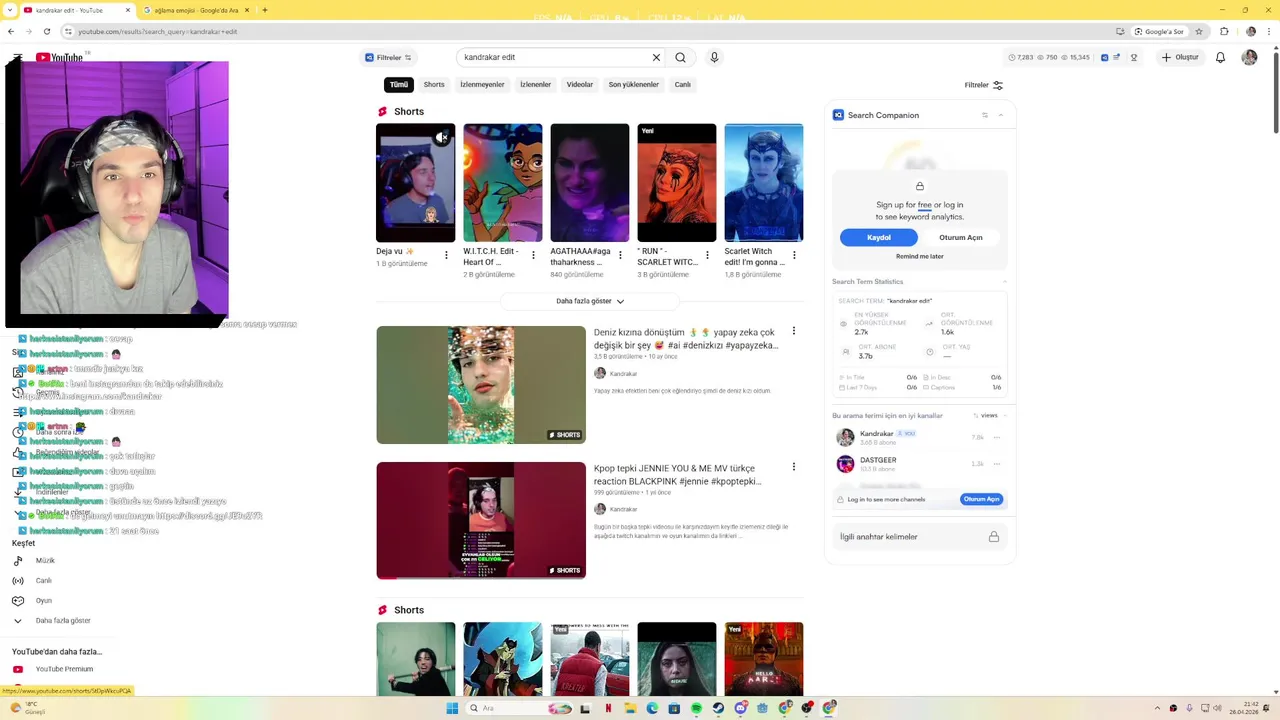Select the İzlenmeyenler filter chip
Image resolution: width=1280 pixels, height=720 pixels.
482,85
